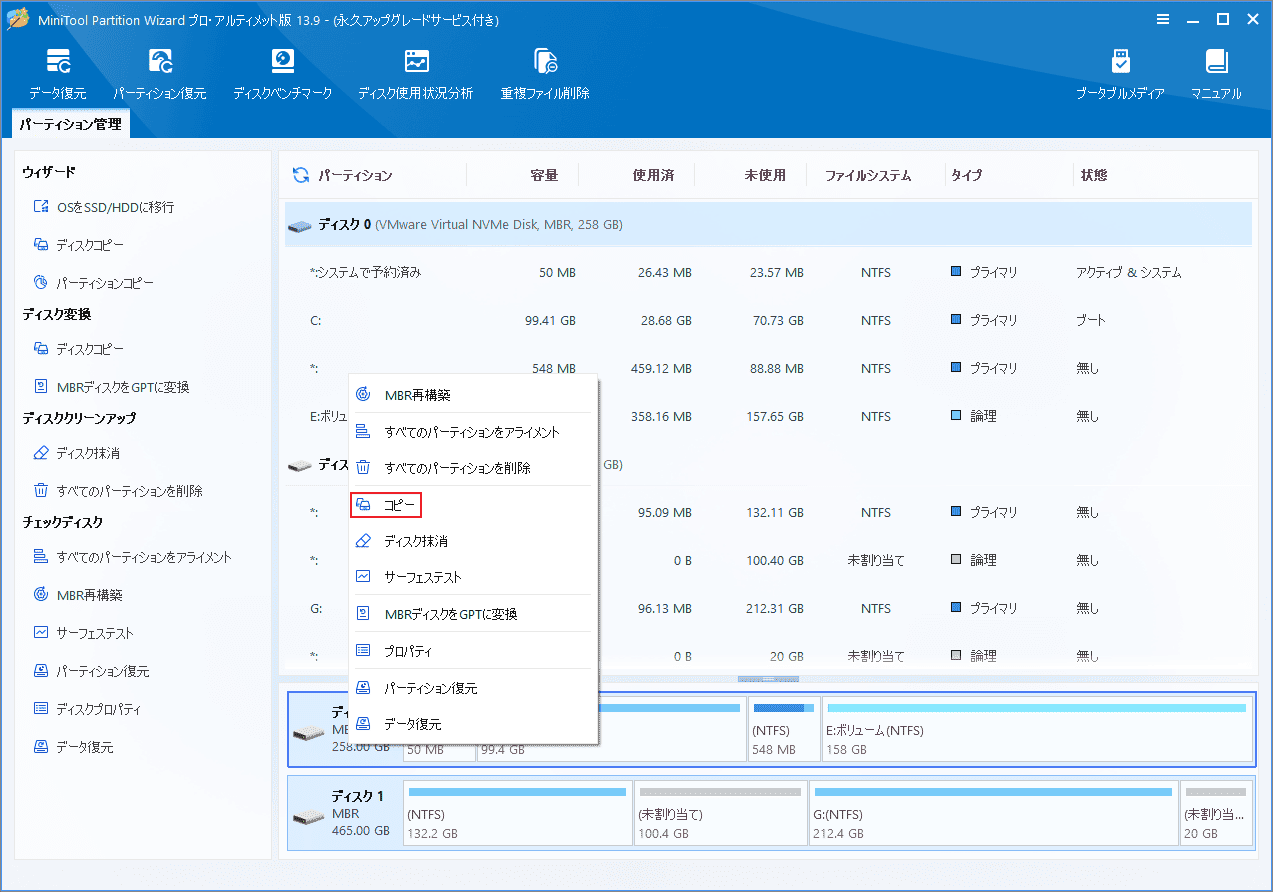This screenshot has height=892, width=1273.
Task: Select the 100.4 GB 未割り当て block on Disk 1
Action: [x=720, y=815]
